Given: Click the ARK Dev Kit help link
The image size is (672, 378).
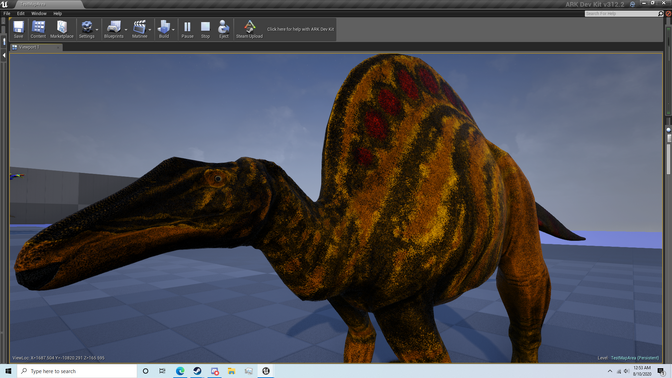Looking at the screenshot, I should (x=300, y=29).
